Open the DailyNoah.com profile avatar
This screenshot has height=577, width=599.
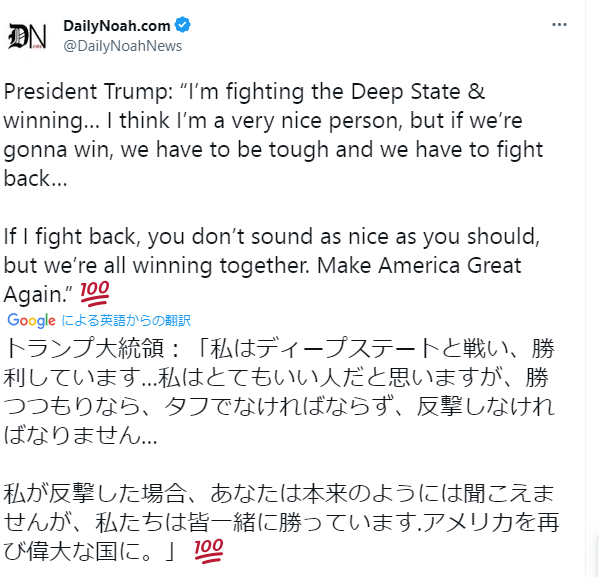tap(27, 36)
